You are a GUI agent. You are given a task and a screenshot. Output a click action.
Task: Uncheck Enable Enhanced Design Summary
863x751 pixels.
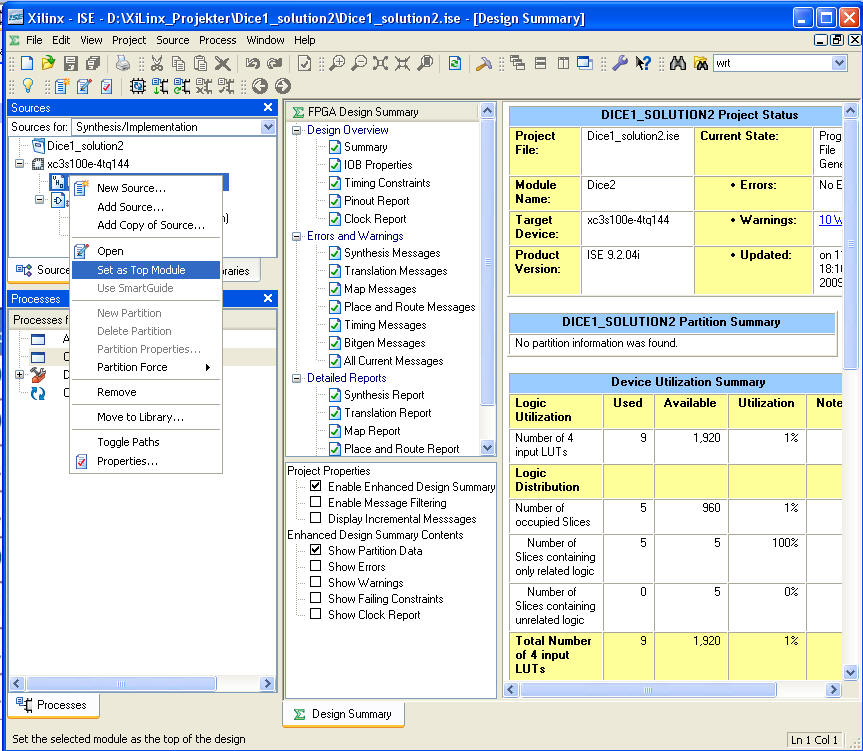click(315, 486)
